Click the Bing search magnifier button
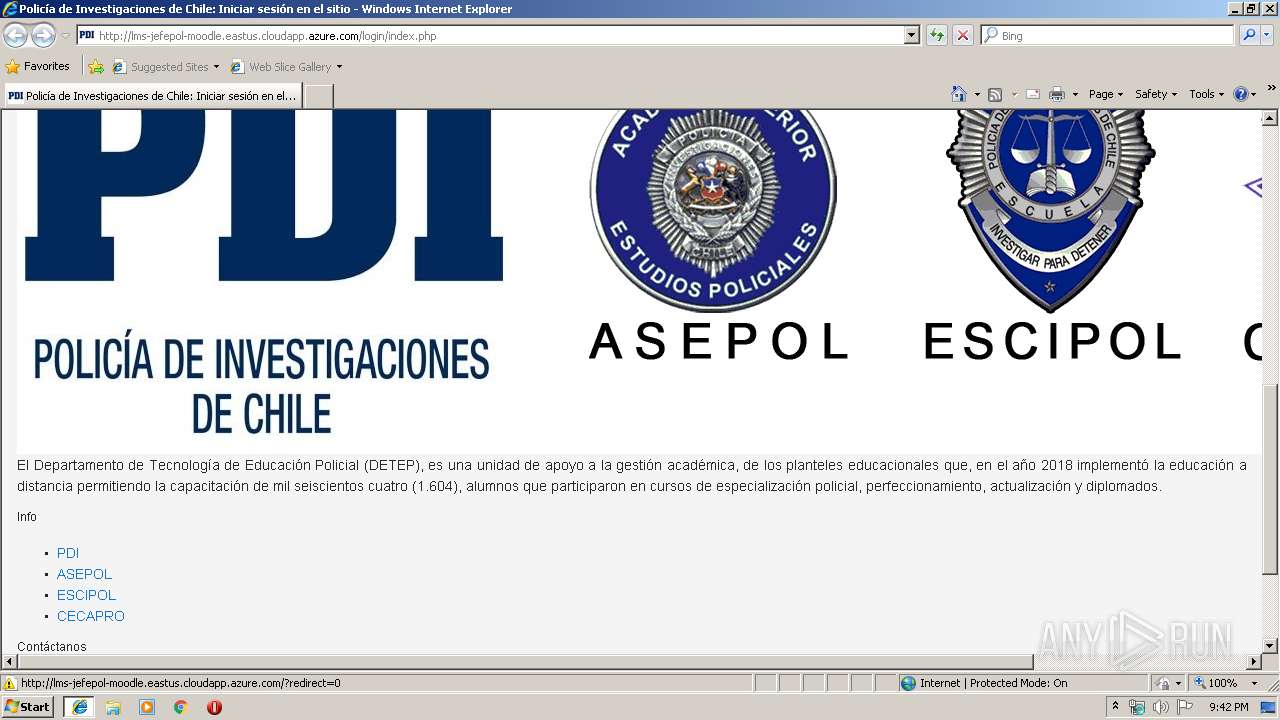 click(x=1249, y=36)
